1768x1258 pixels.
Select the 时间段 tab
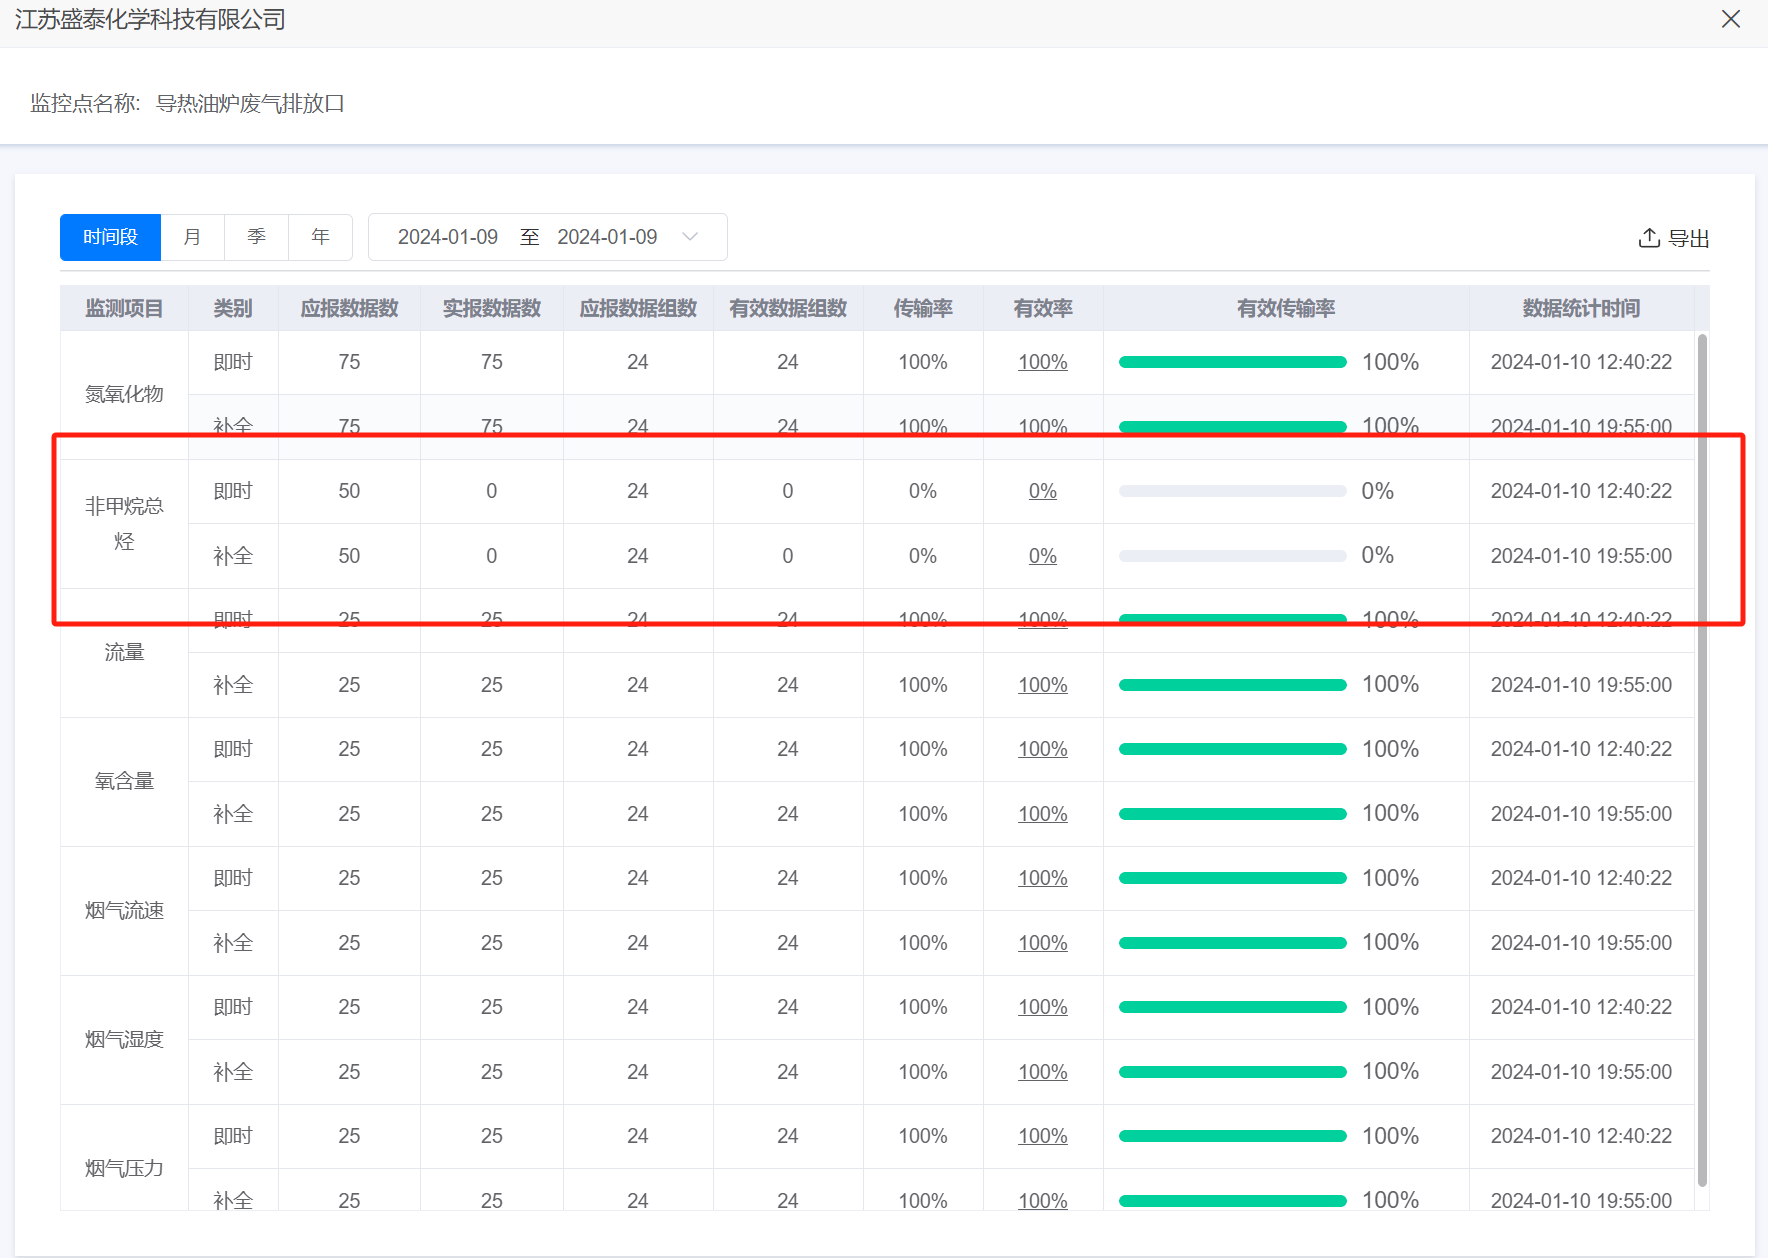point(110,237)
